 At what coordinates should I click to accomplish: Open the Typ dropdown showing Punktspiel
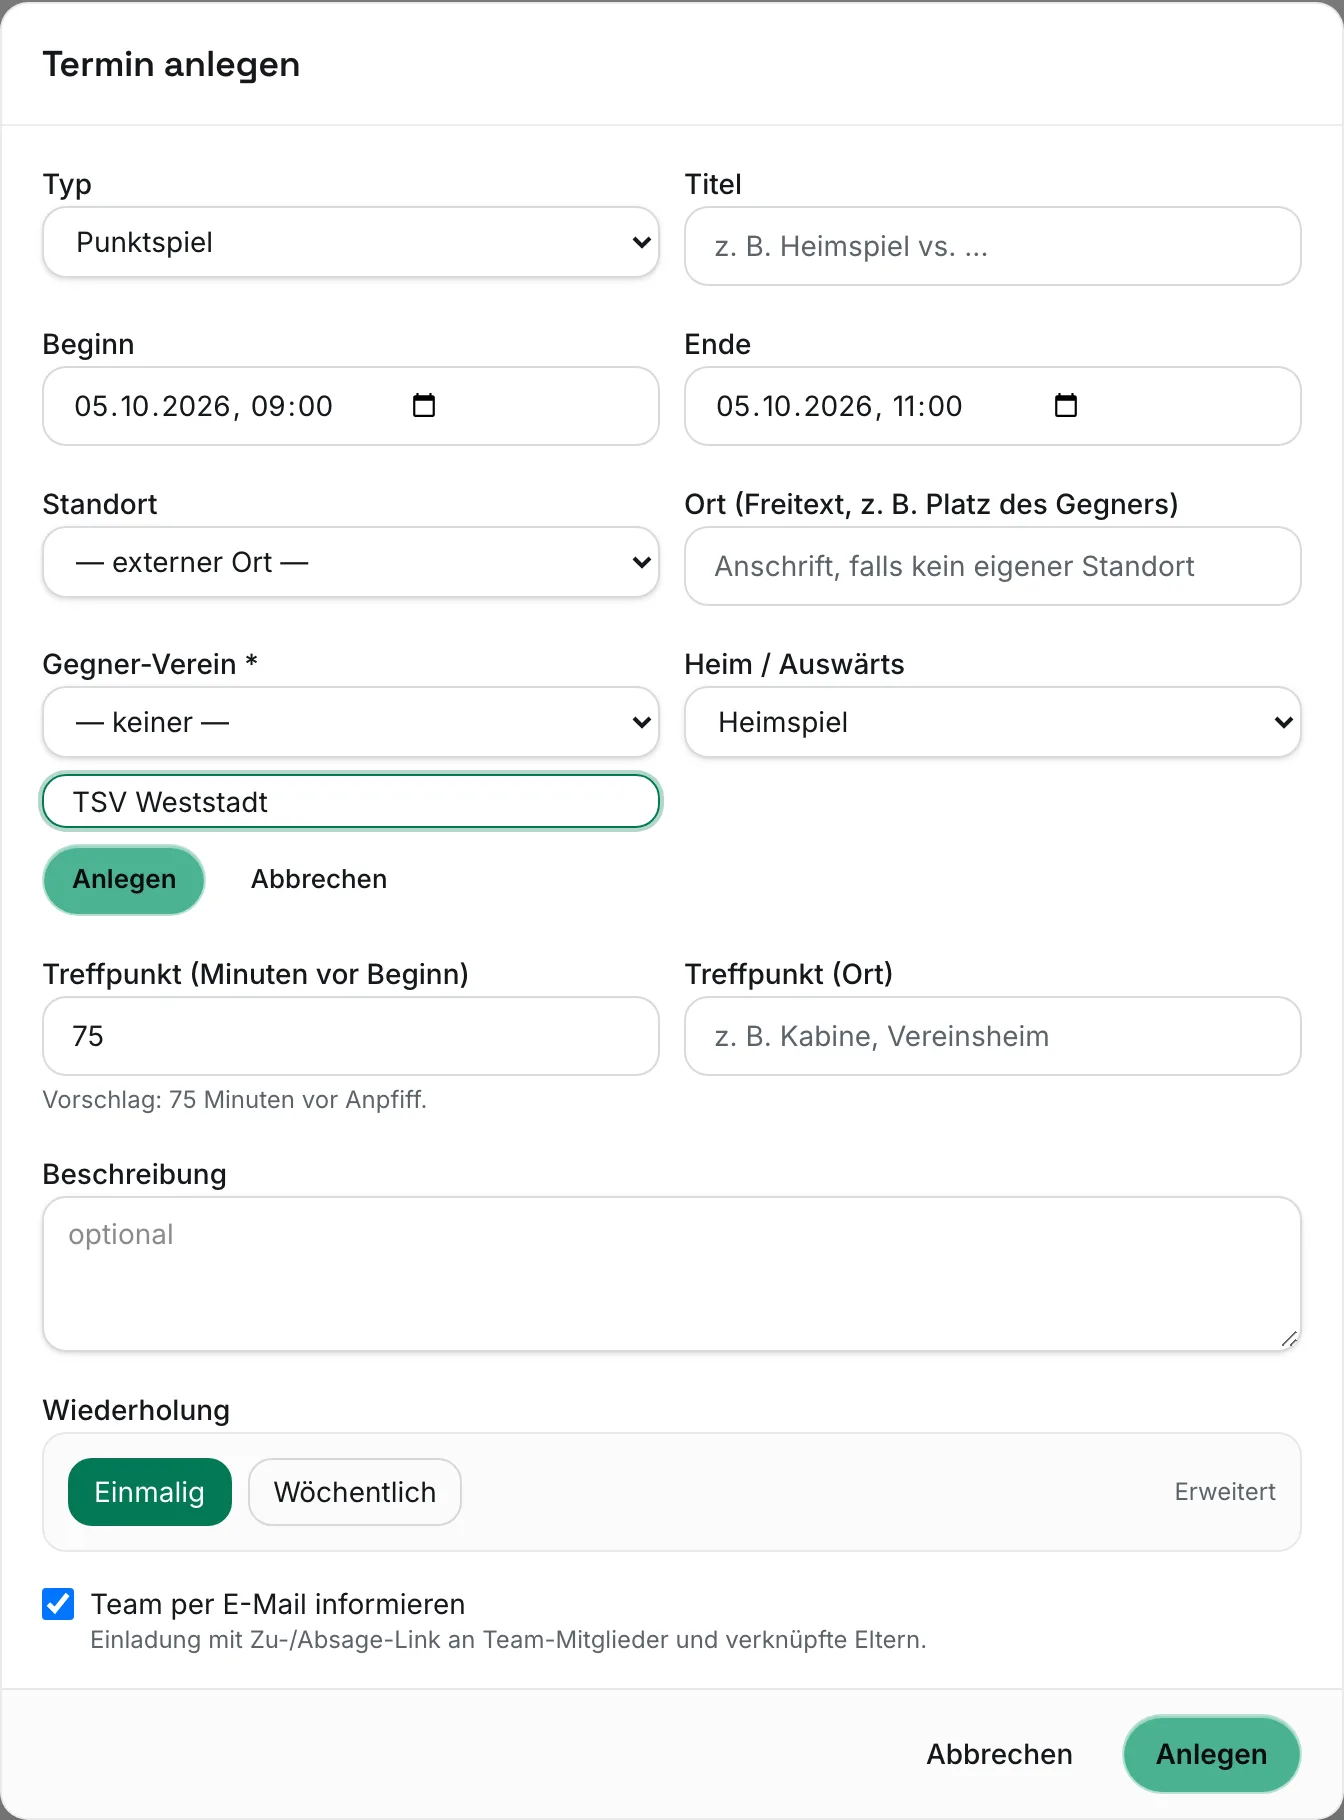(x=351, y=242)
